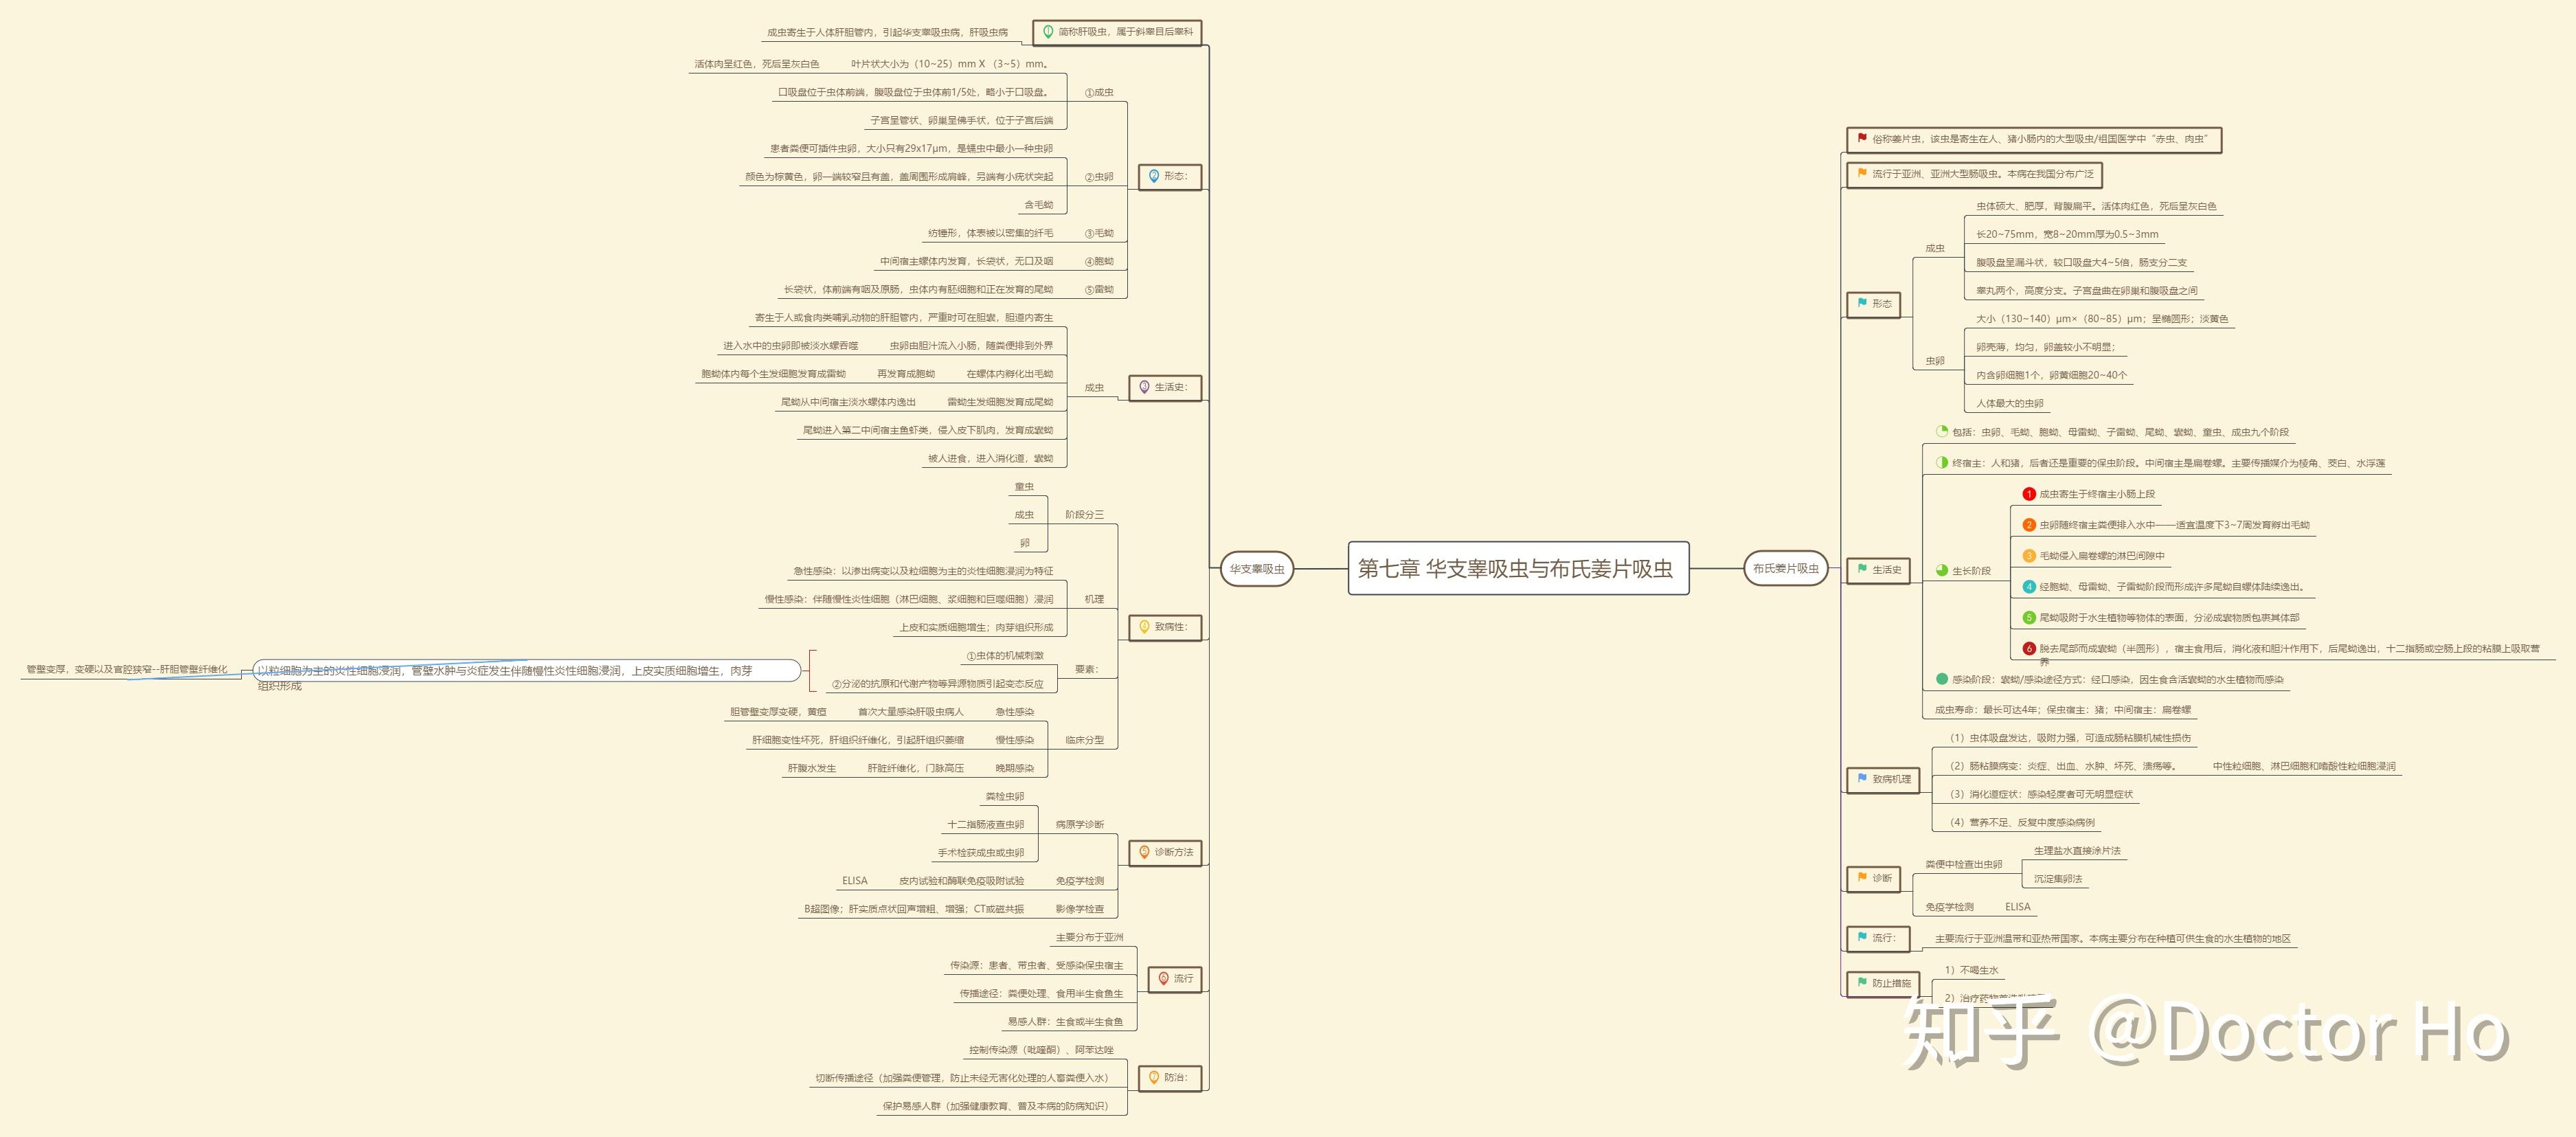Select the text 人体最大的虫卵
This screenshot has height=1137, width=2576.
2010,404
